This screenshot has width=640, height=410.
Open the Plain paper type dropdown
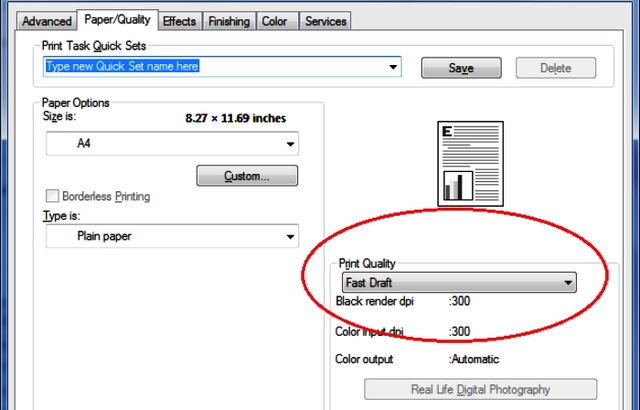(x=172, y=236)
